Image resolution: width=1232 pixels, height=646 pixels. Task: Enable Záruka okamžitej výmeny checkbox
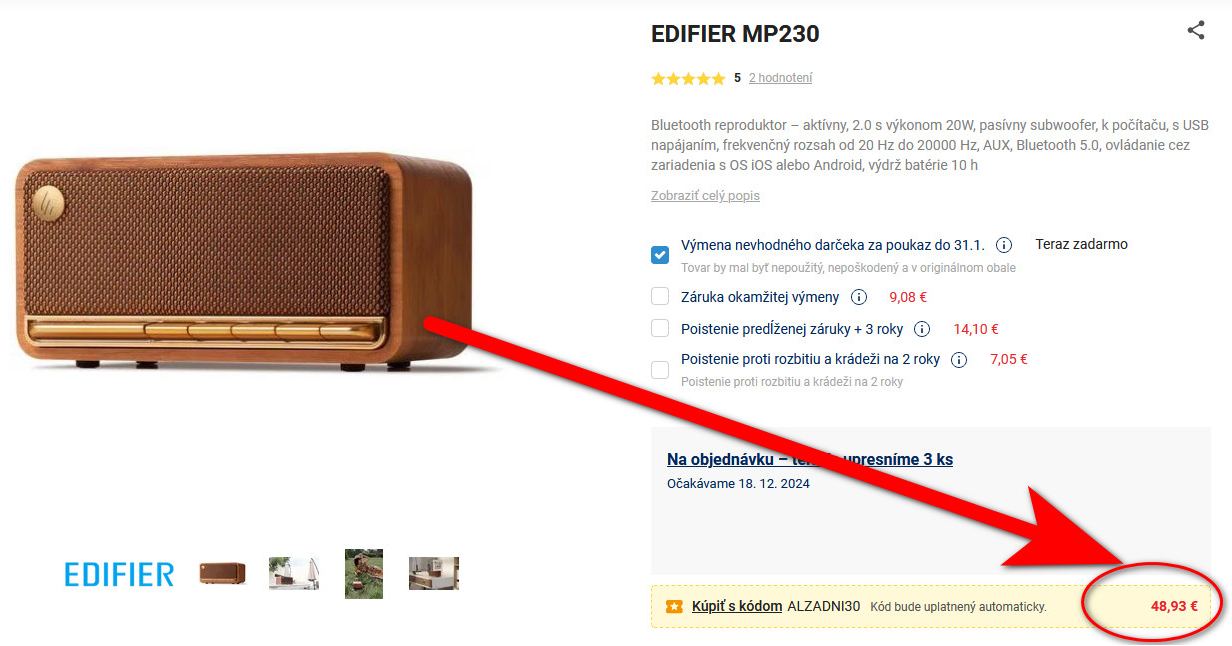click(x=660, y=296)
